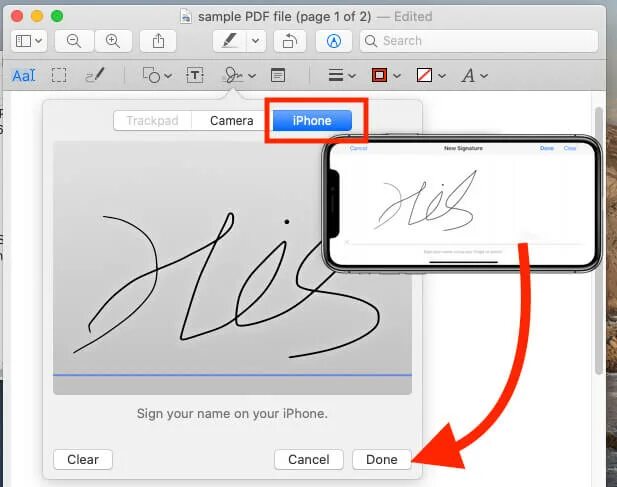
Task: Click the Cancel button
Action: [309, 459]
